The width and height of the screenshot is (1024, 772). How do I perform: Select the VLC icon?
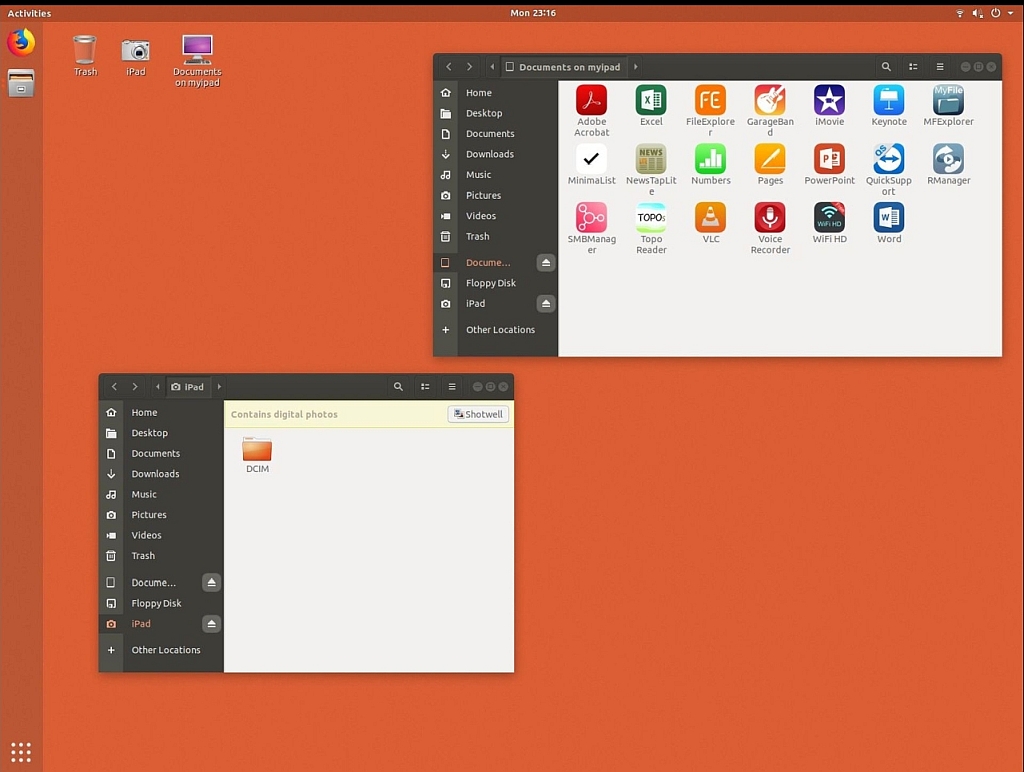click(710, 217)
